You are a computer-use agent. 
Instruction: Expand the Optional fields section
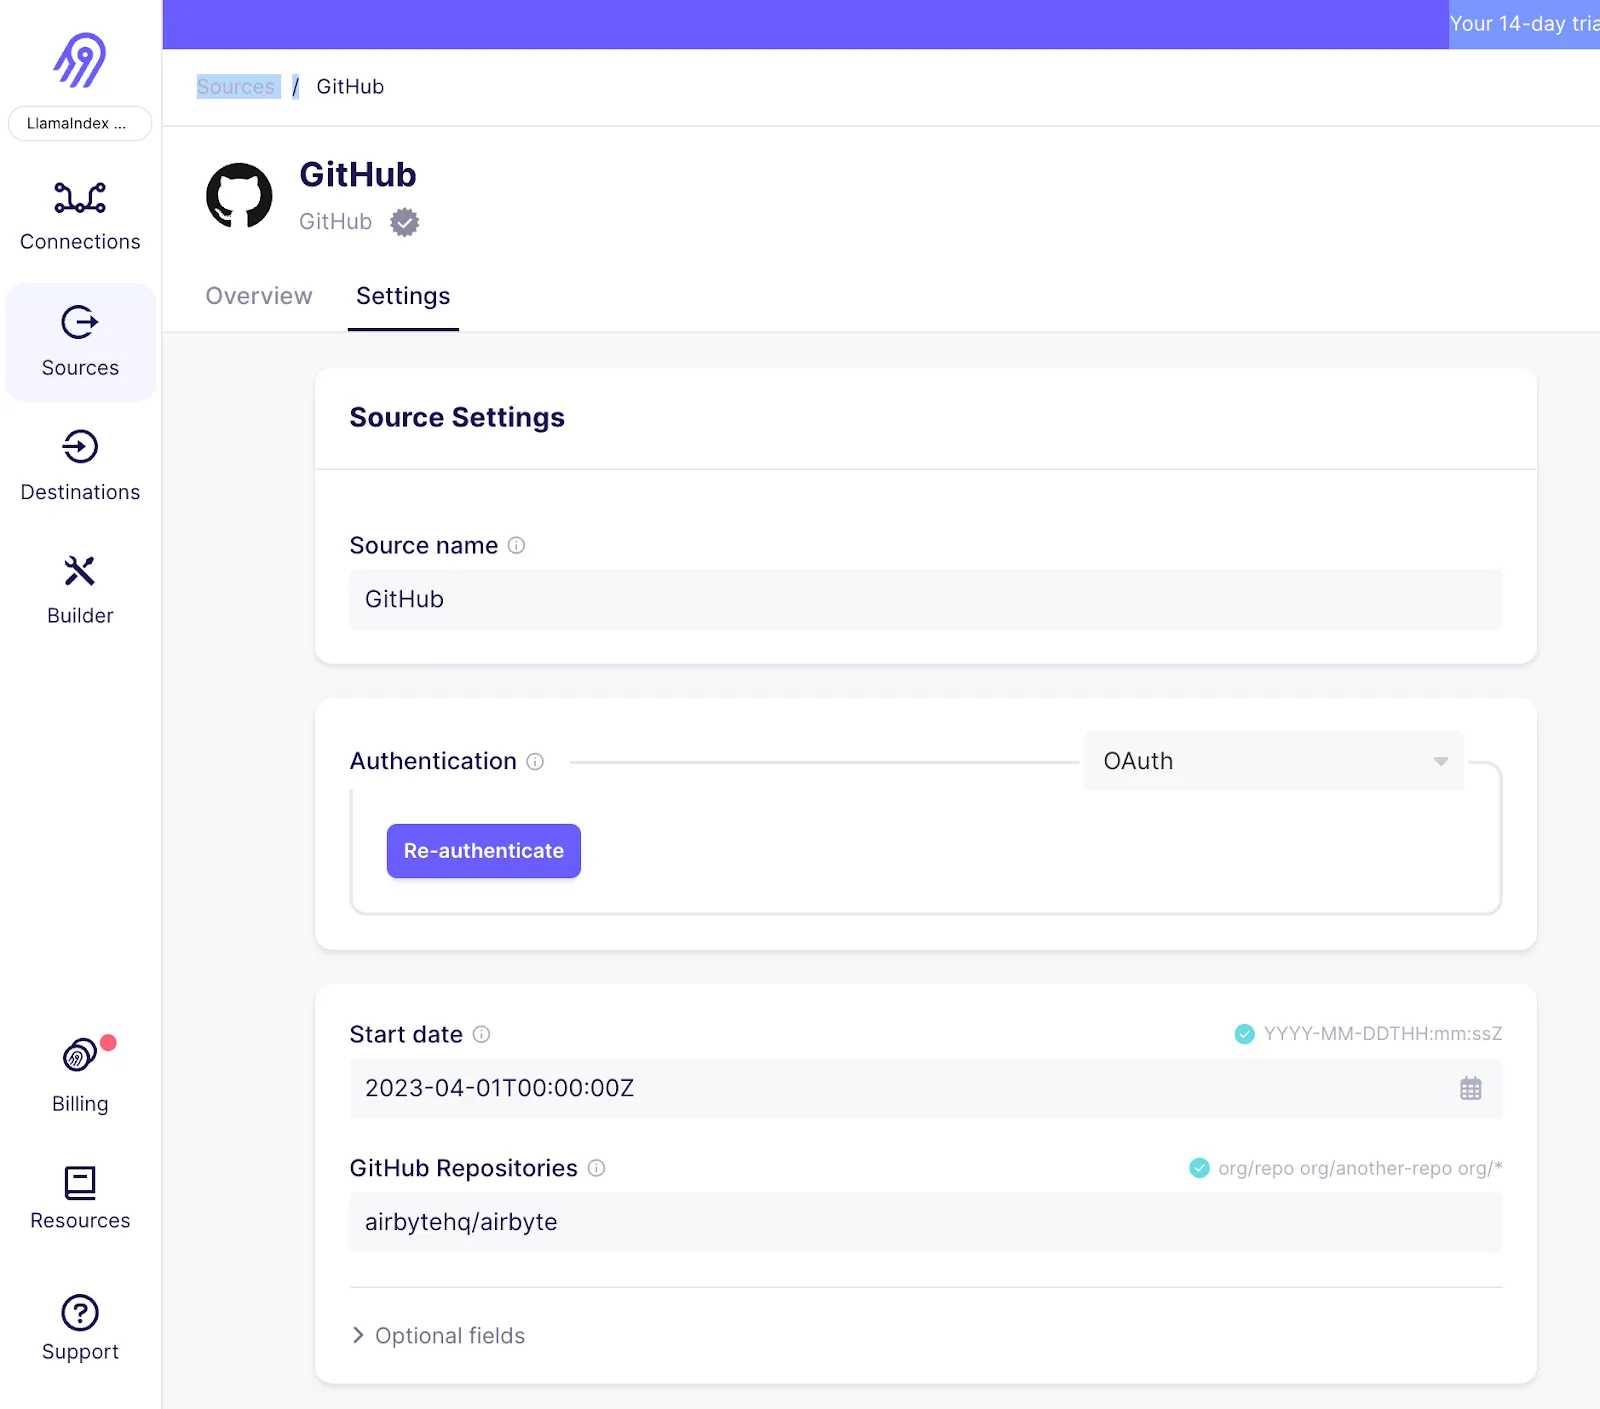(x=438, y=1336)
